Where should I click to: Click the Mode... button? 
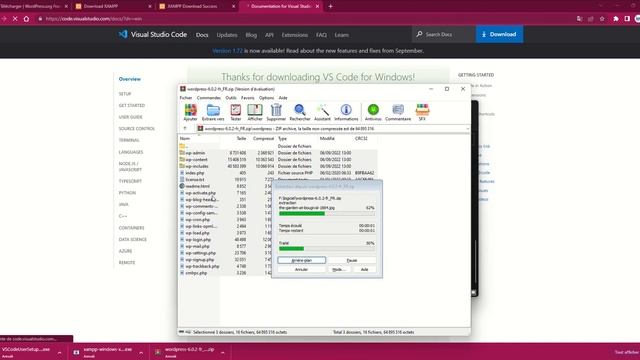(x=339, y=269)
